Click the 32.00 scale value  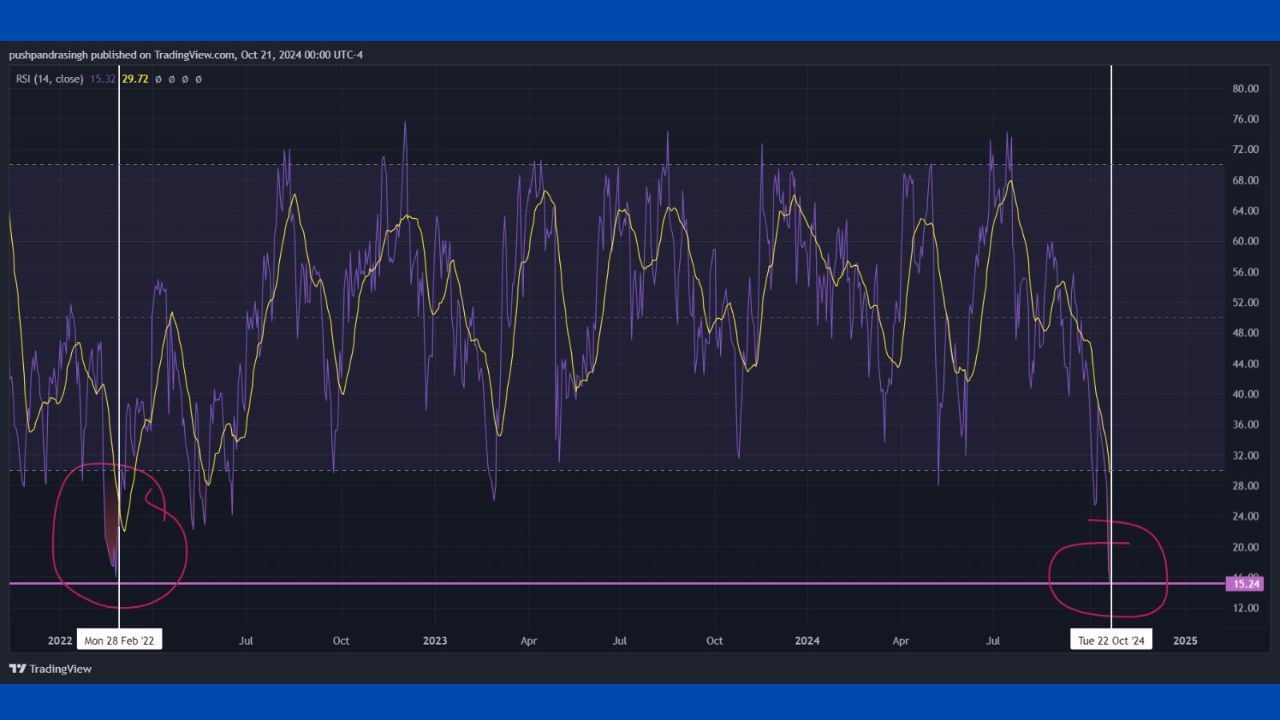[x=1245, y=455]
